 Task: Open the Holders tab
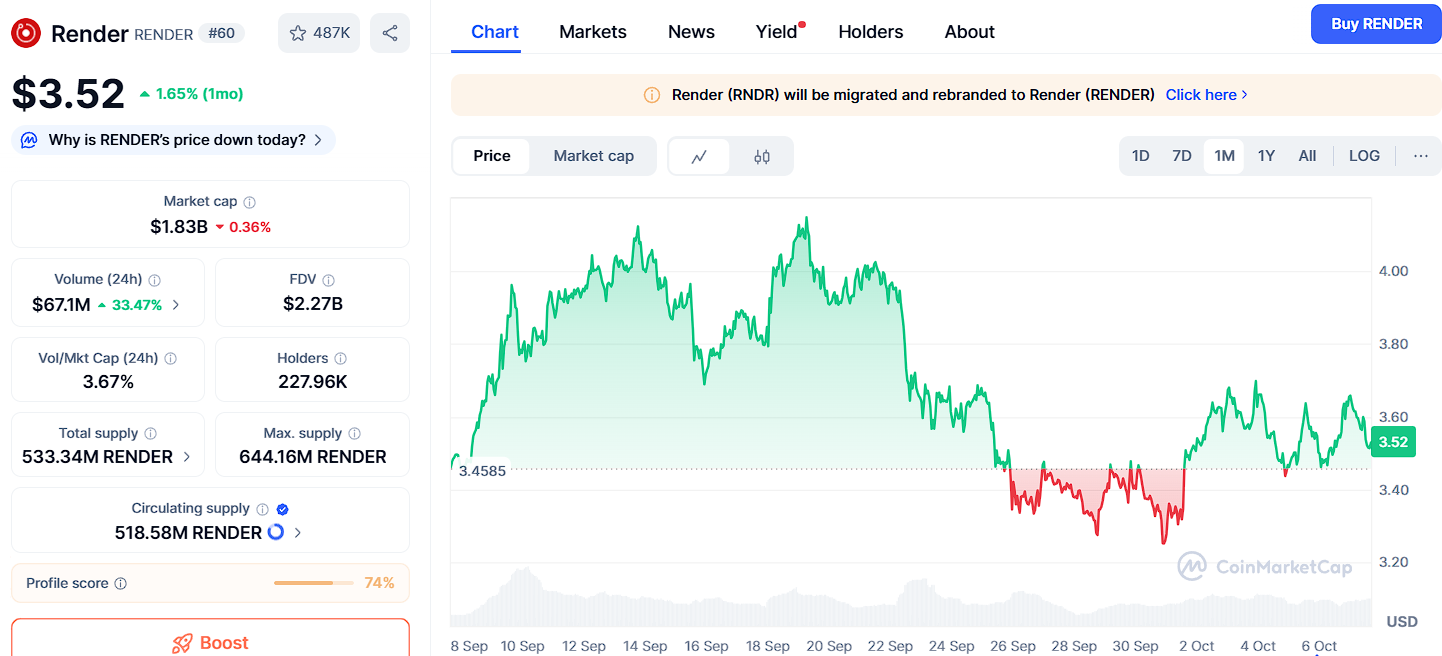click(870, 32)
